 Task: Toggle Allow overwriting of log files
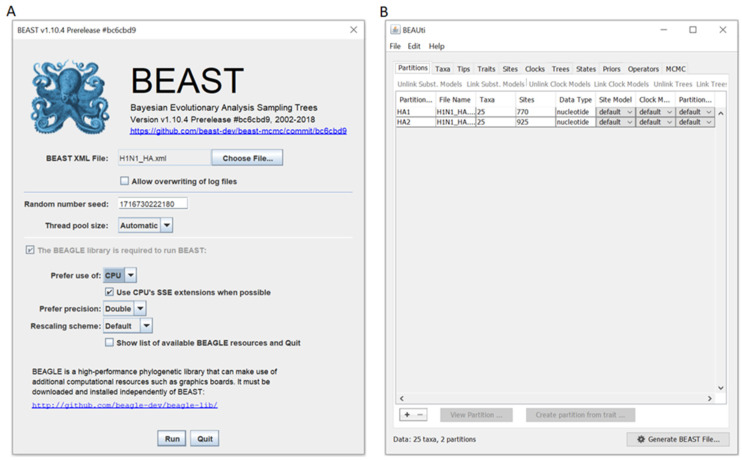coord(124,181)
